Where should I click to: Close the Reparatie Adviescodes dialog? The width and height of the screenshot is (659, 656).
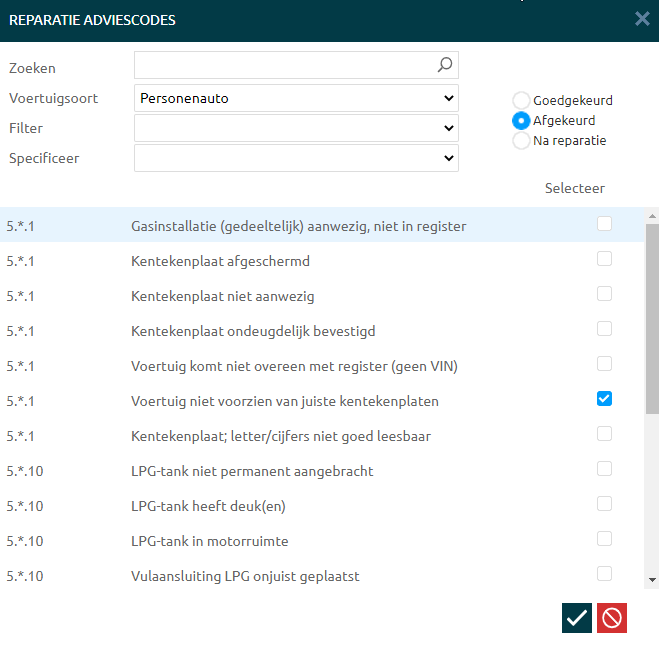pyautogui.click(x=642, y=19)
